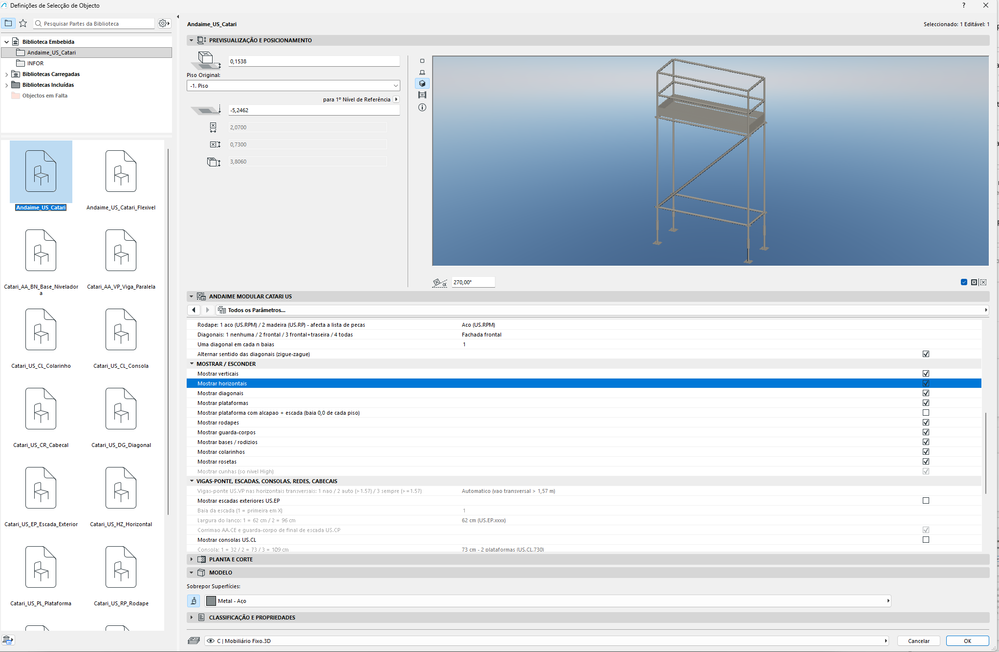Viewport: 999px width, 652px height.
Task: Expand the Bibliotecas Carregadas tree node
Action: click(x=7, y=74)
